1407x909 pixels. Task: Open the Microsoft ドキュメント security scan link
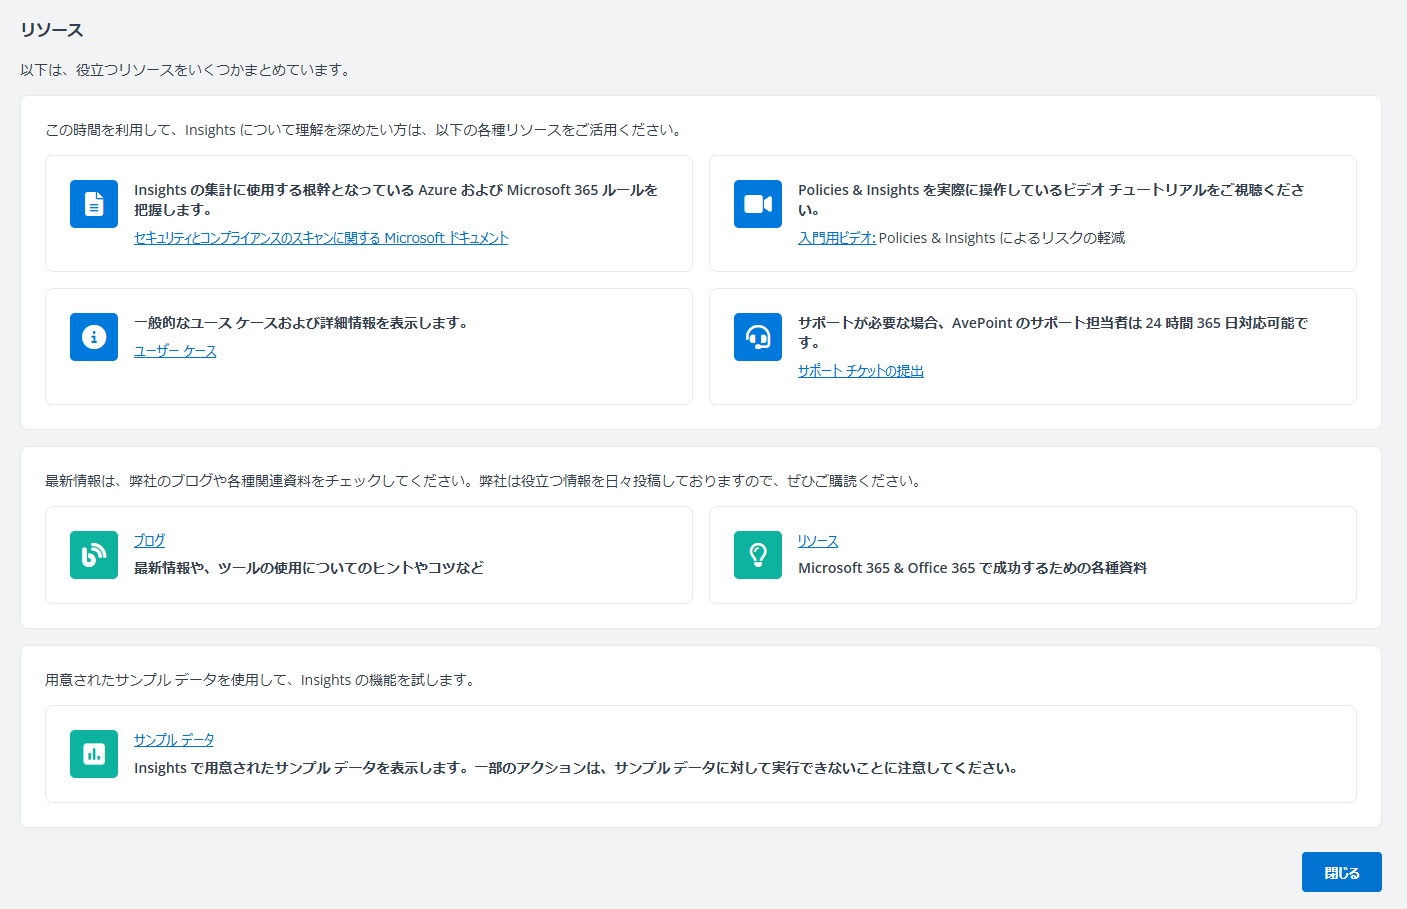tap(321, 238)
